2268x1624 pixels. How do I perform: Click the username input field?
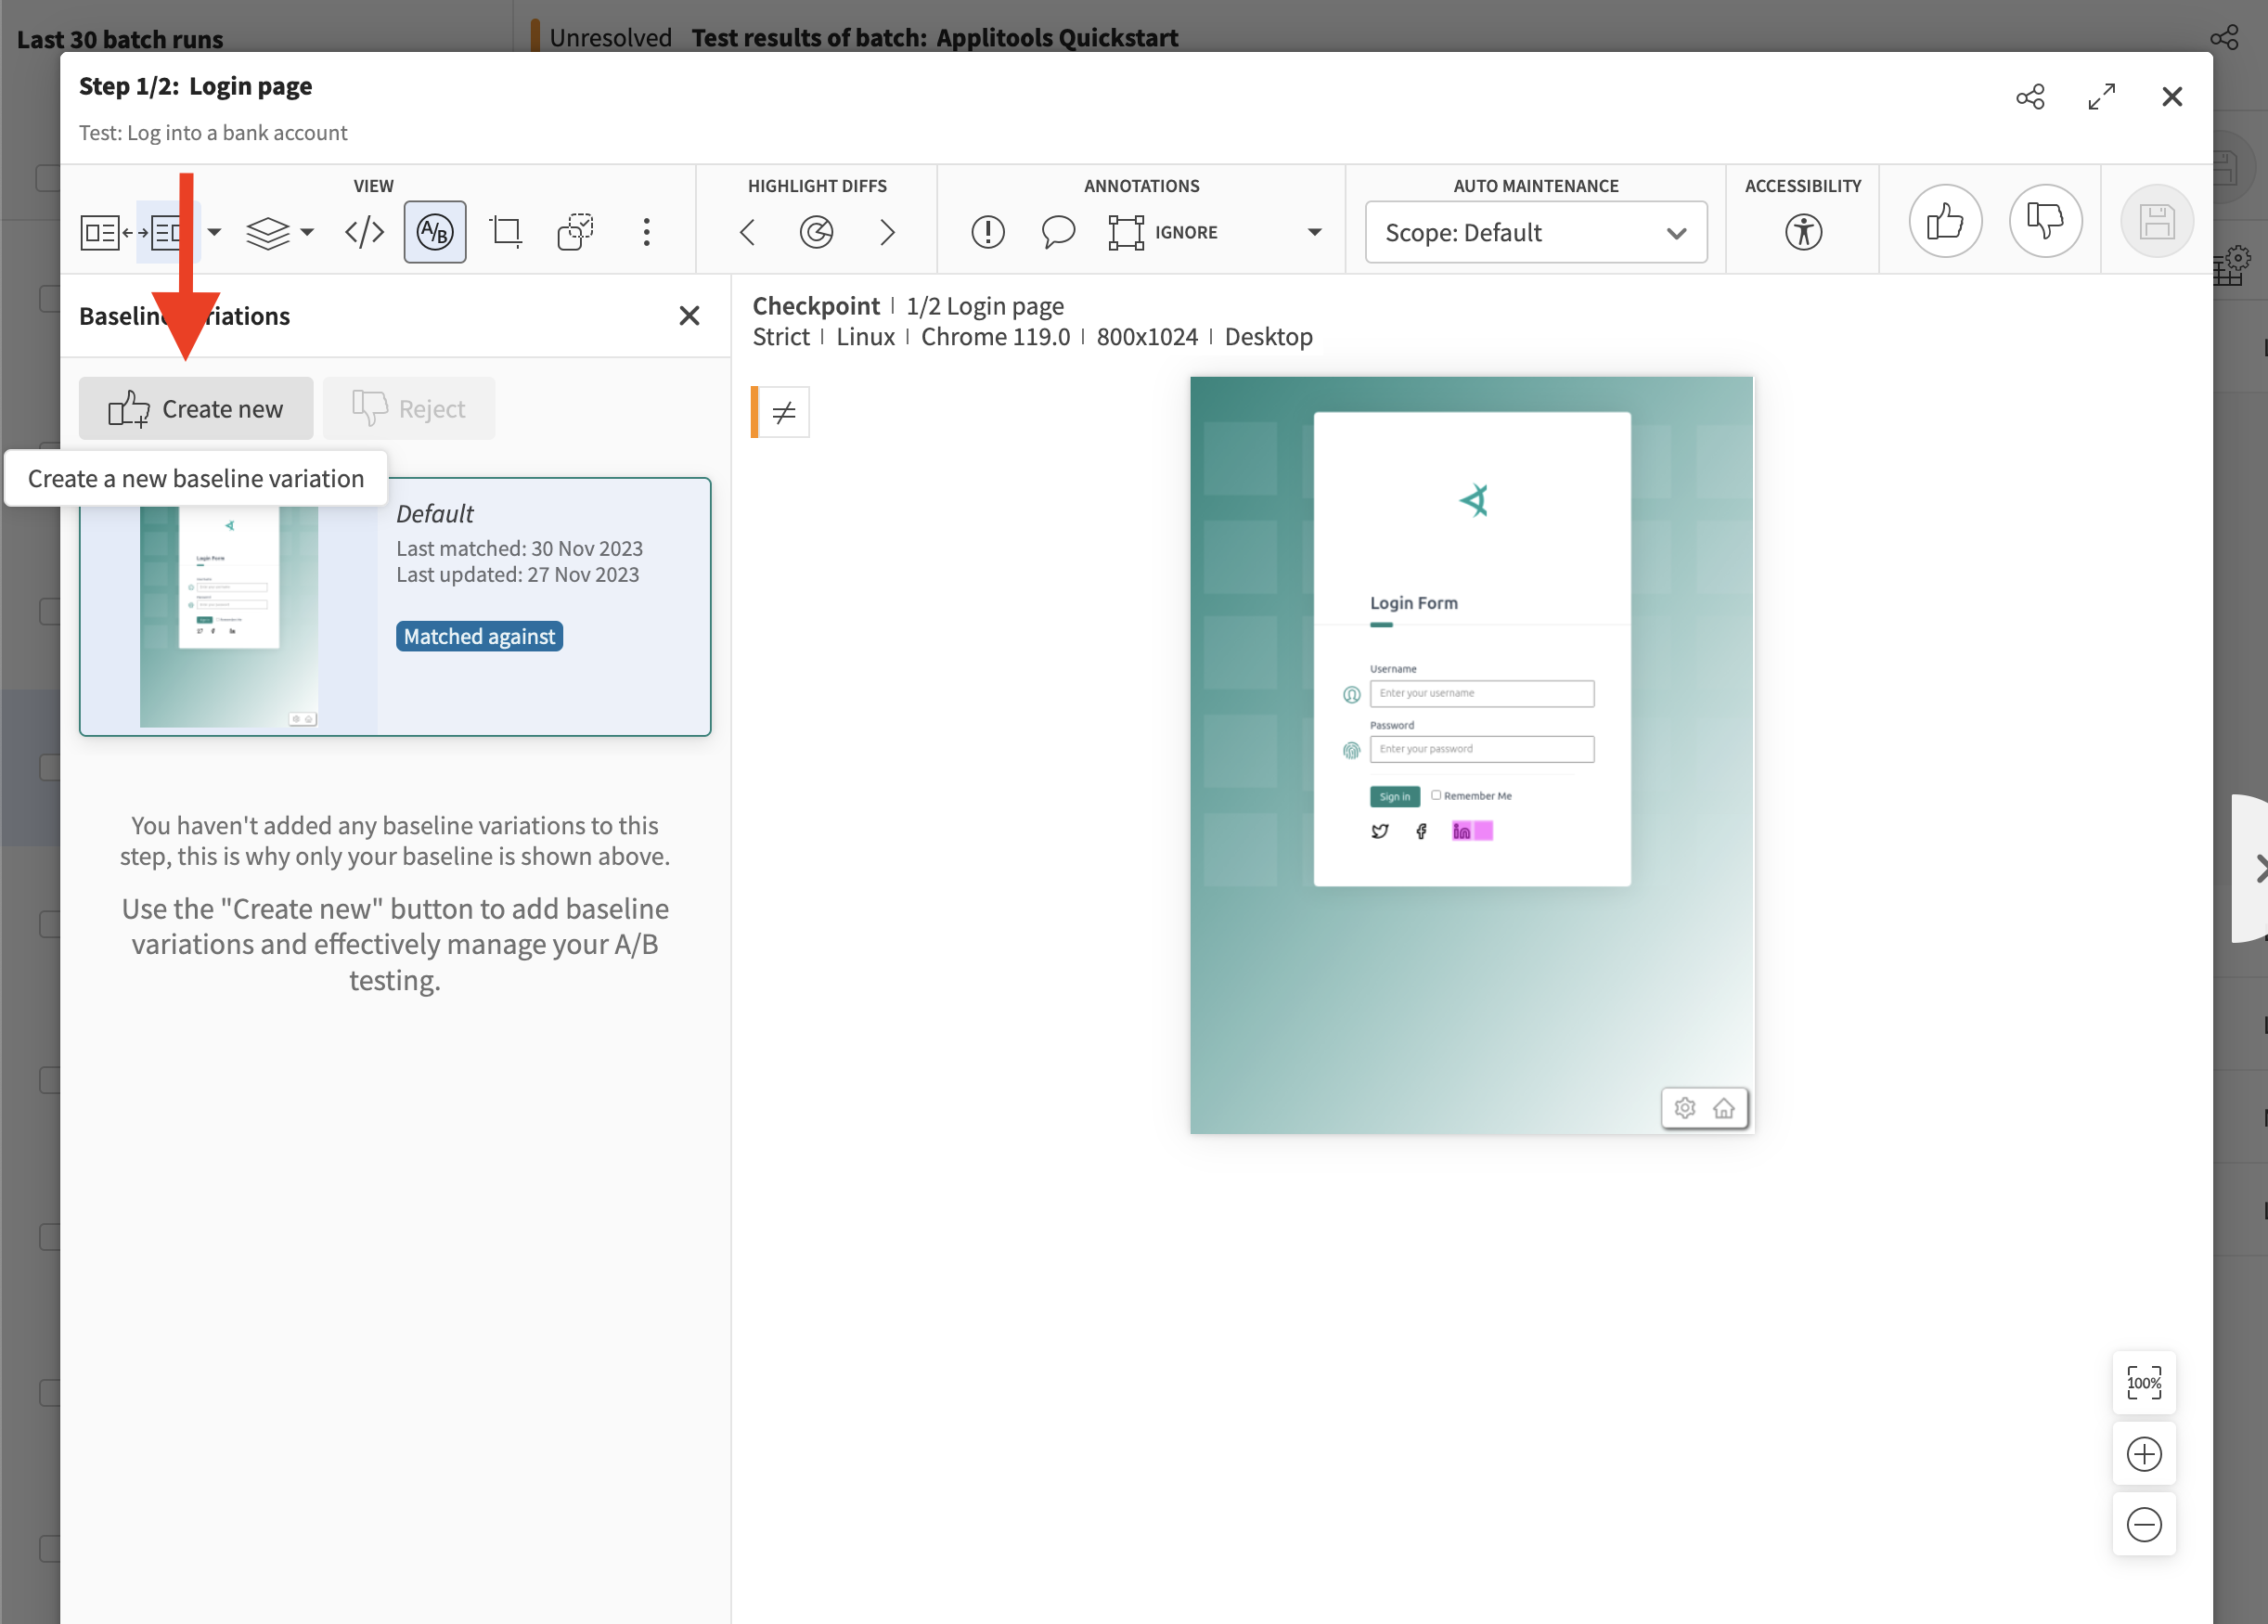[1481, 692]
